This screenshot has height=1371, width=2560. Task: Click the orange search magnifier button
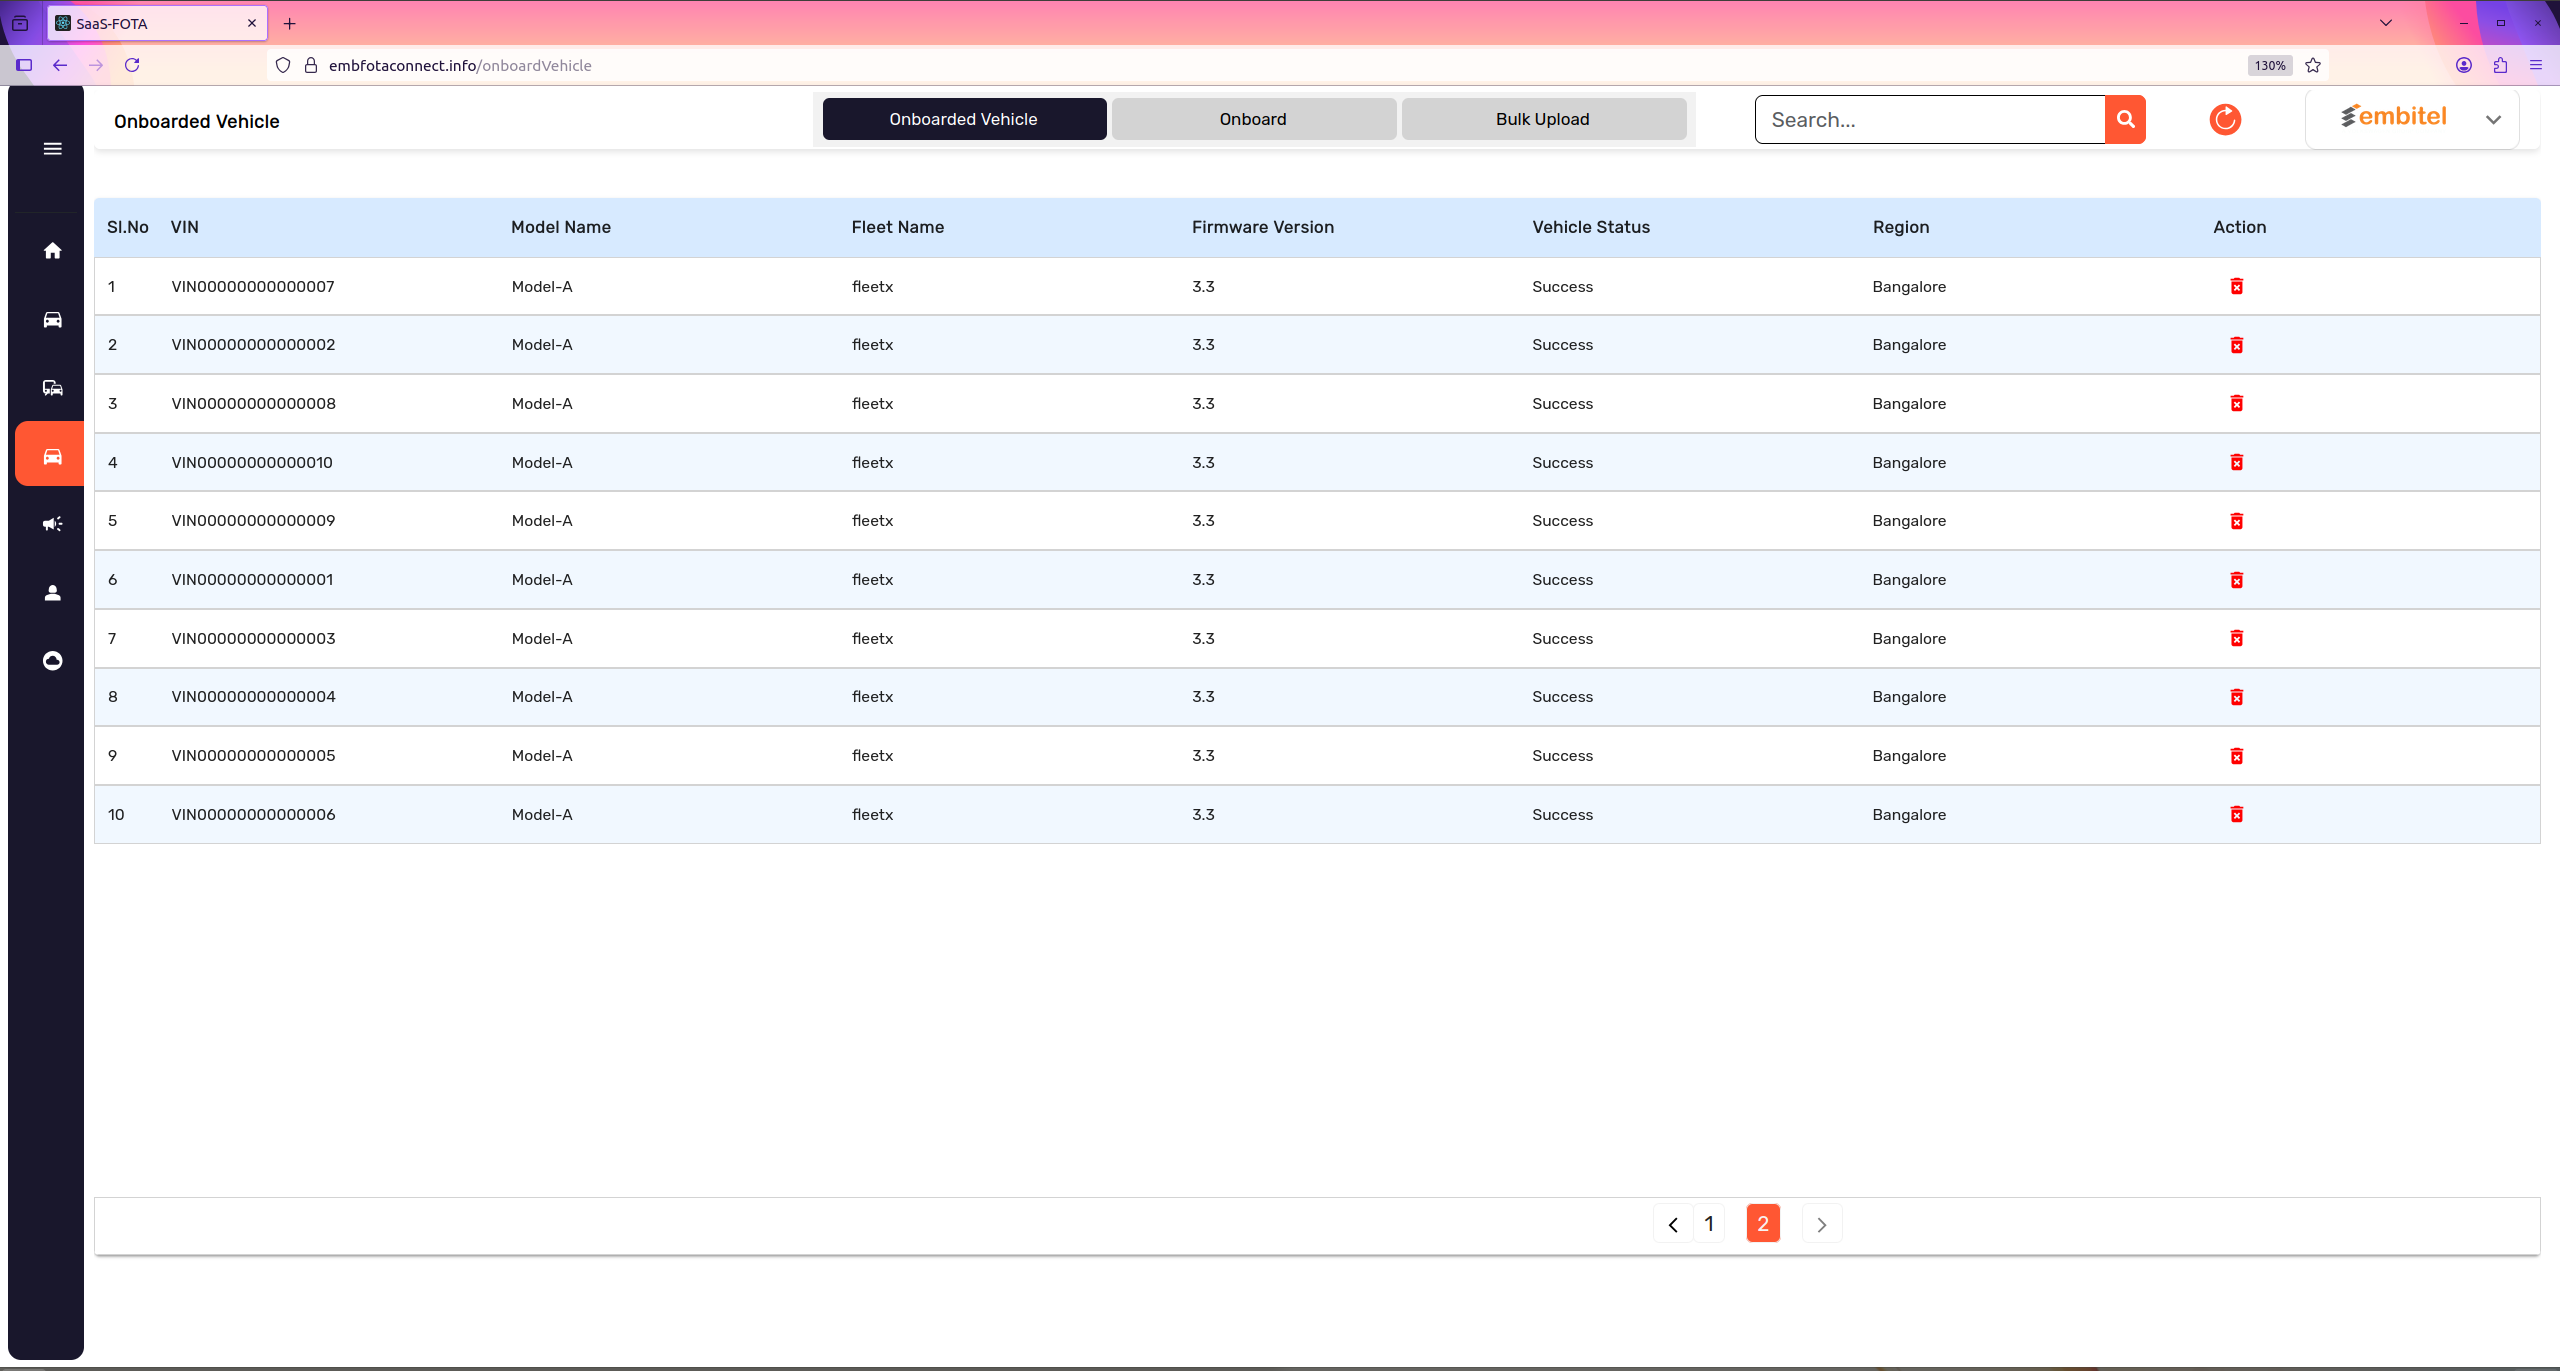pyautogui.click(x=2125, y=120)
